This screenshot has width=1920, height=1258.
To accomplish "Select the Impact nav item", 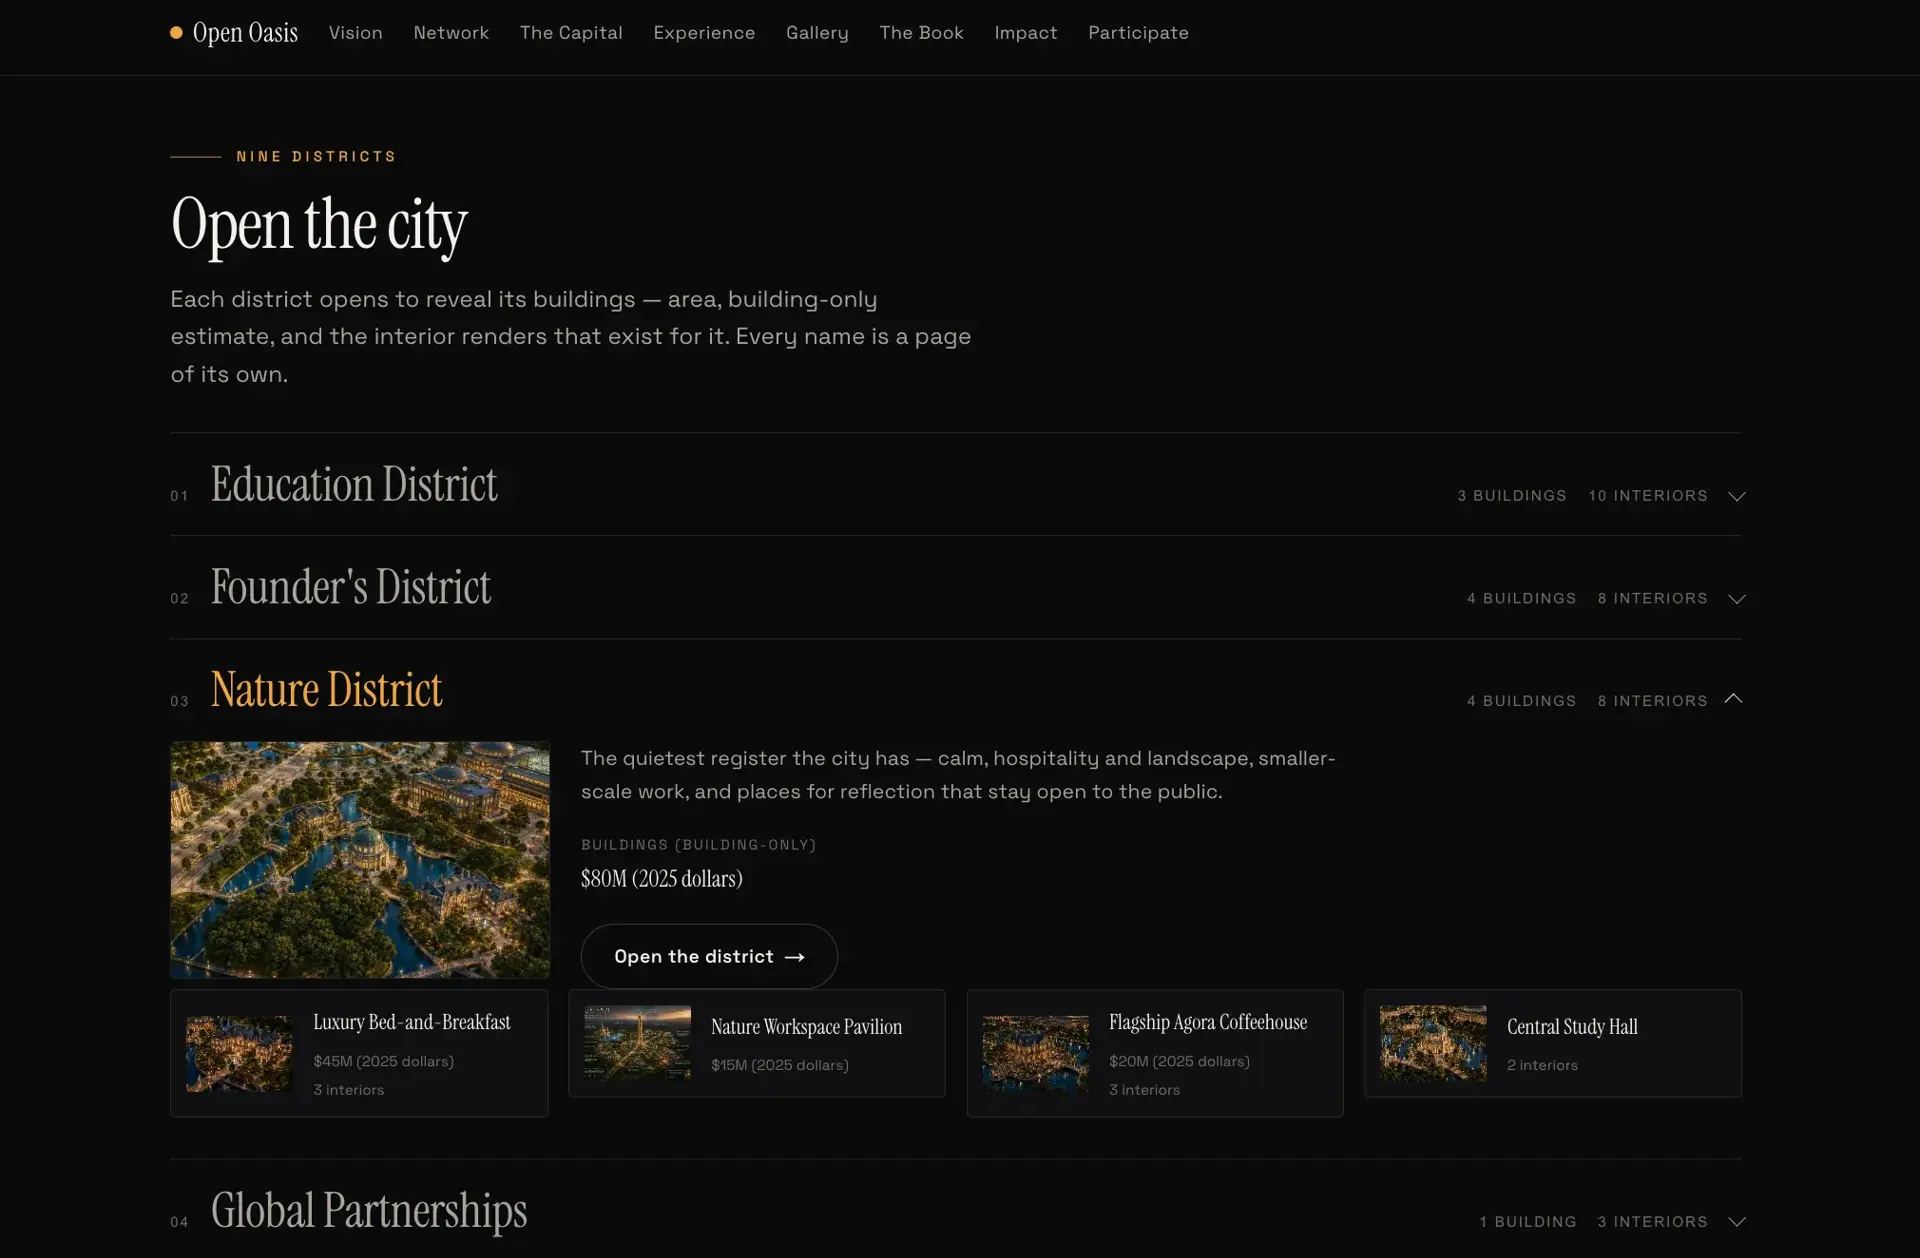I will [x=1025, y=33].
